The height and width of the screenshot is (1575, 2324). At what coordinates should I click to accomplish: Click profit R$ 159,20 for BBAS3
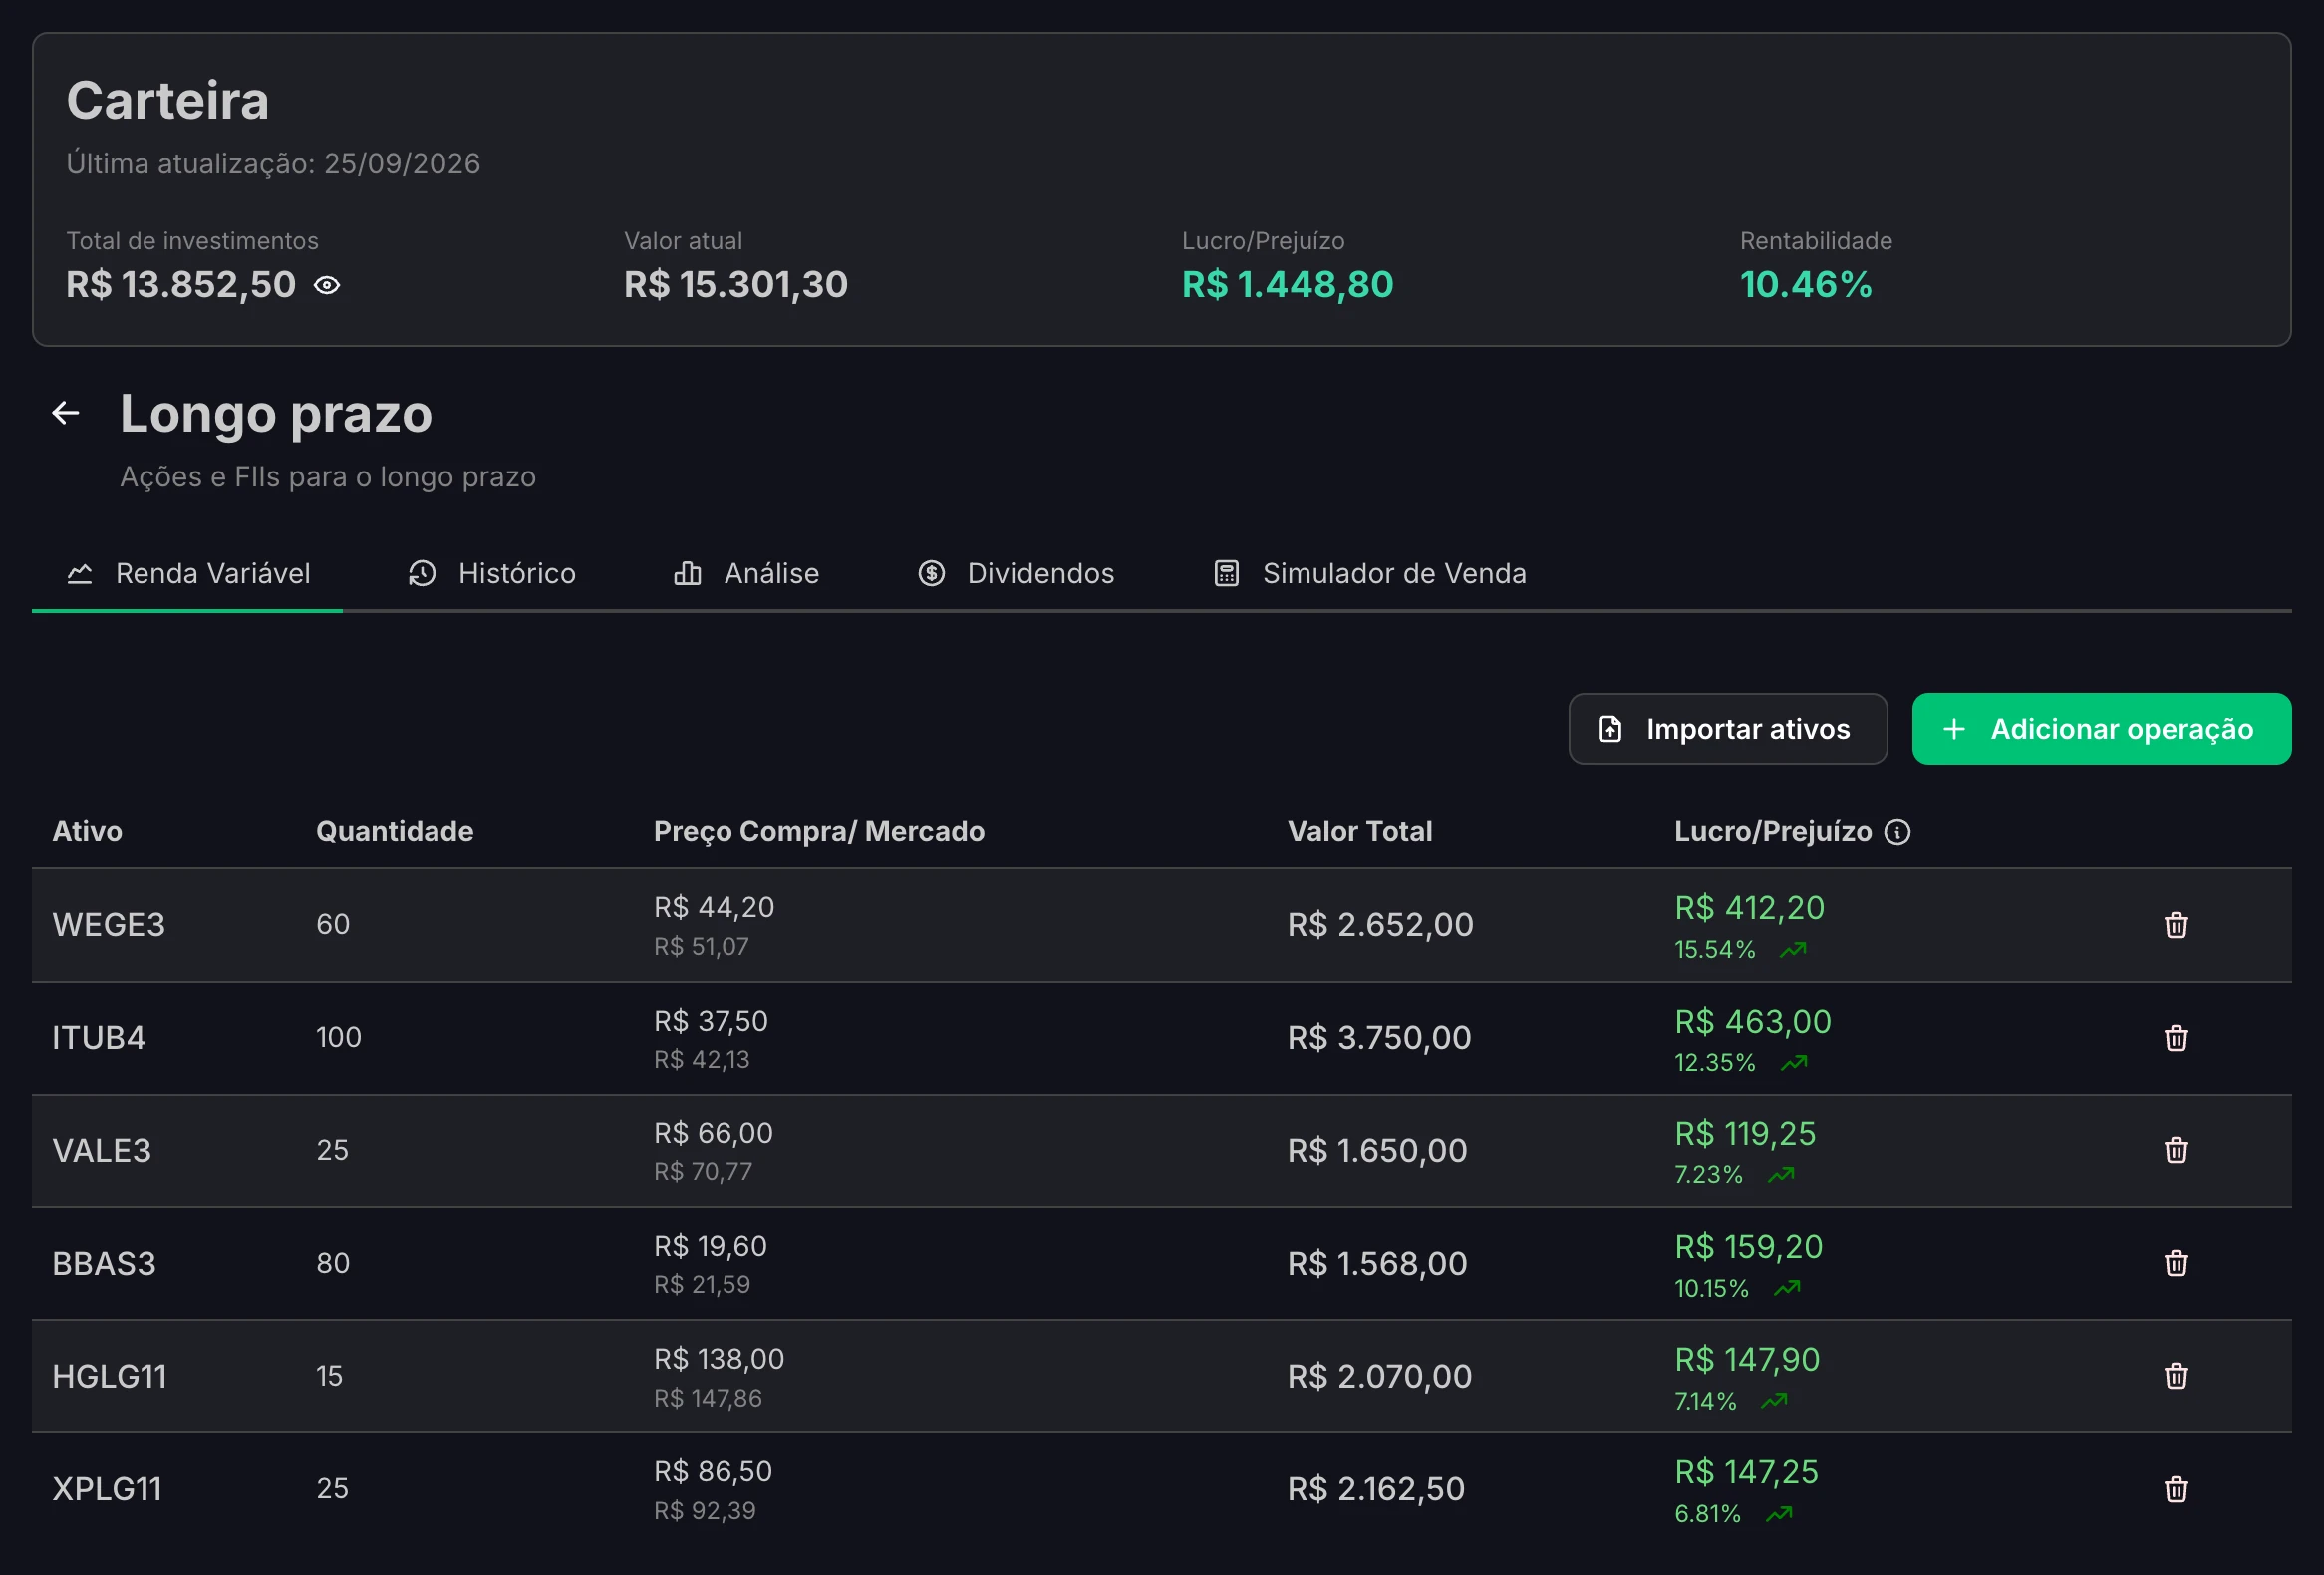pos(1749,1247)
